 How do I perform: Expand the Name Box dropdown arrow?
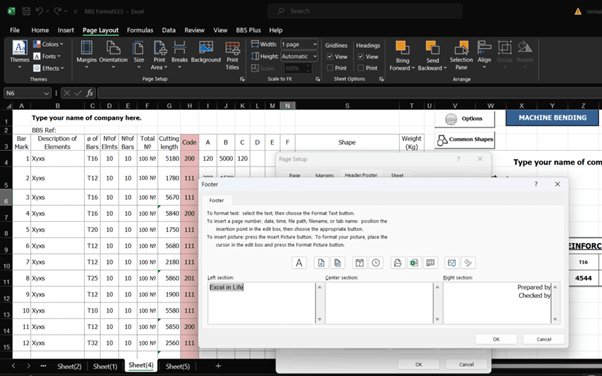(x=46, y=93)
